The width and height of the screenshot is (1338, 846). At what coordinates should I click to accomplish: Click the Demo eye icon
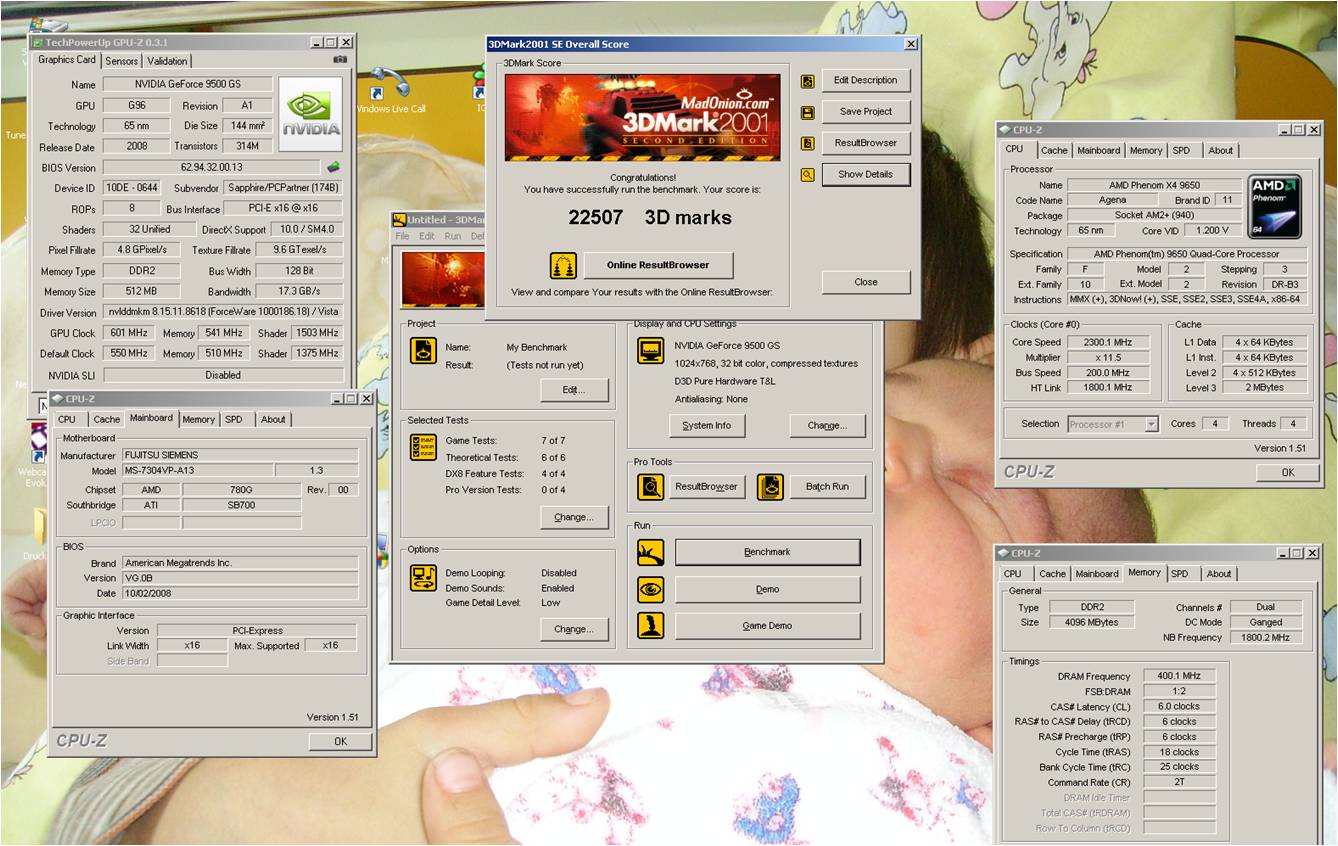[651, 589]
